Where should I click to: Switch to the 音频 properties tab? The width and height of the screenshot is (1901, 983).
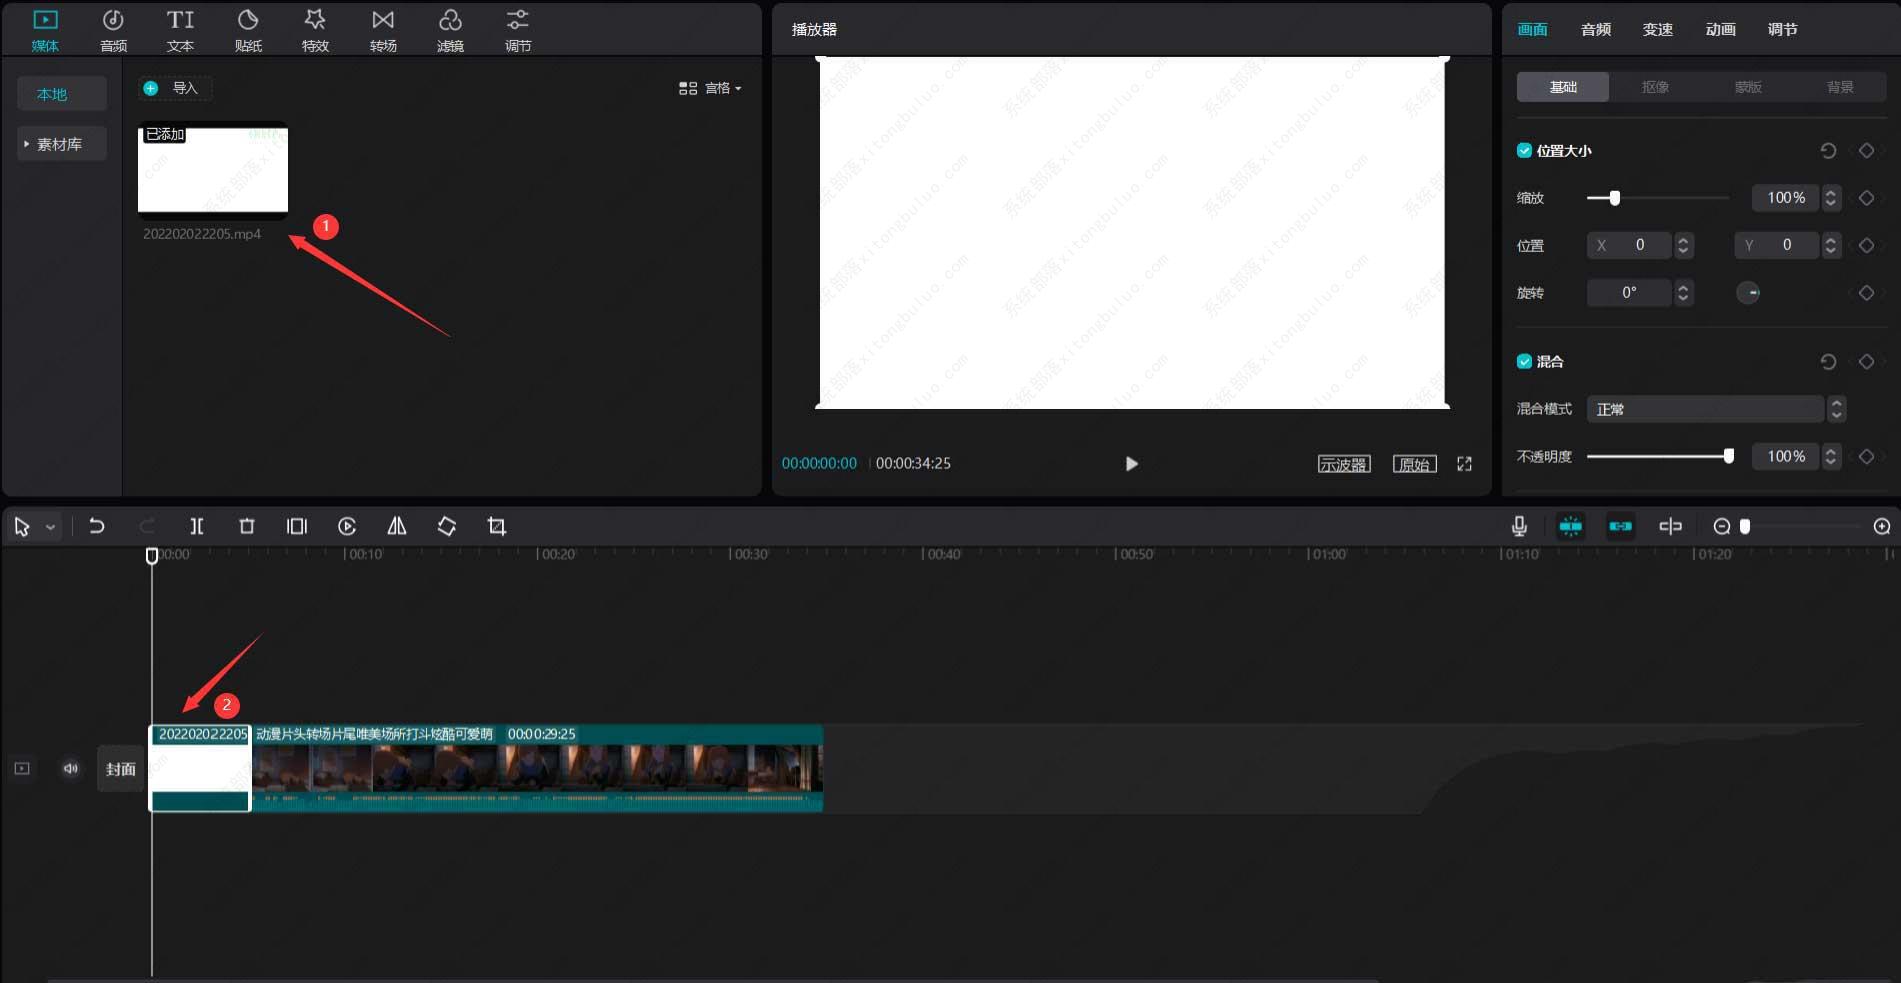click(1595, 30)
